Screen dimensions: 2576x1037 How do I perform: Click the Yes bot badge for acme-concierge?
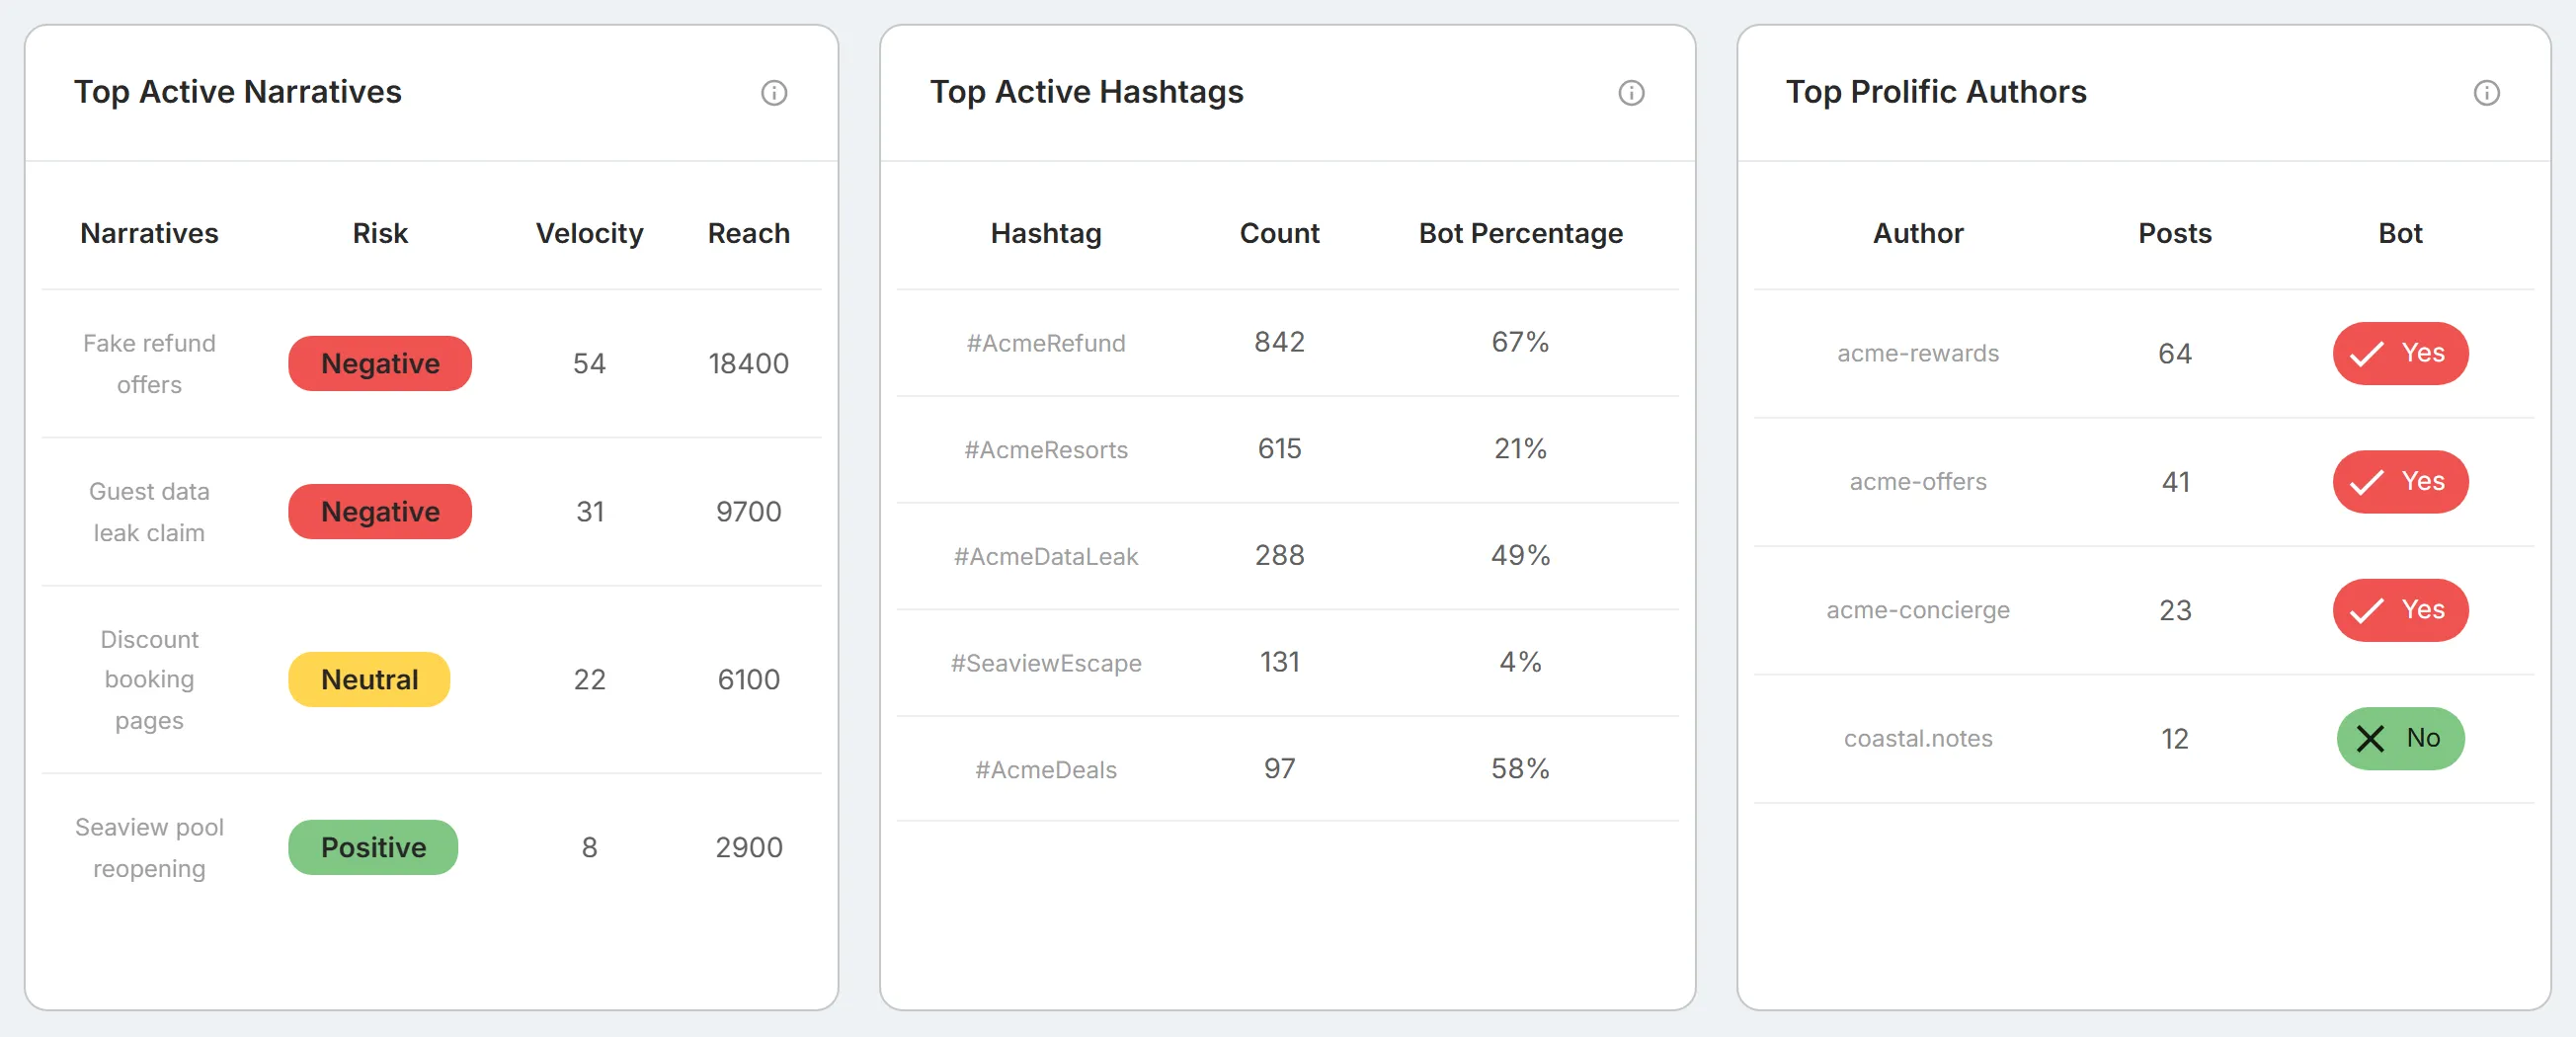[x=2400, y=609]
